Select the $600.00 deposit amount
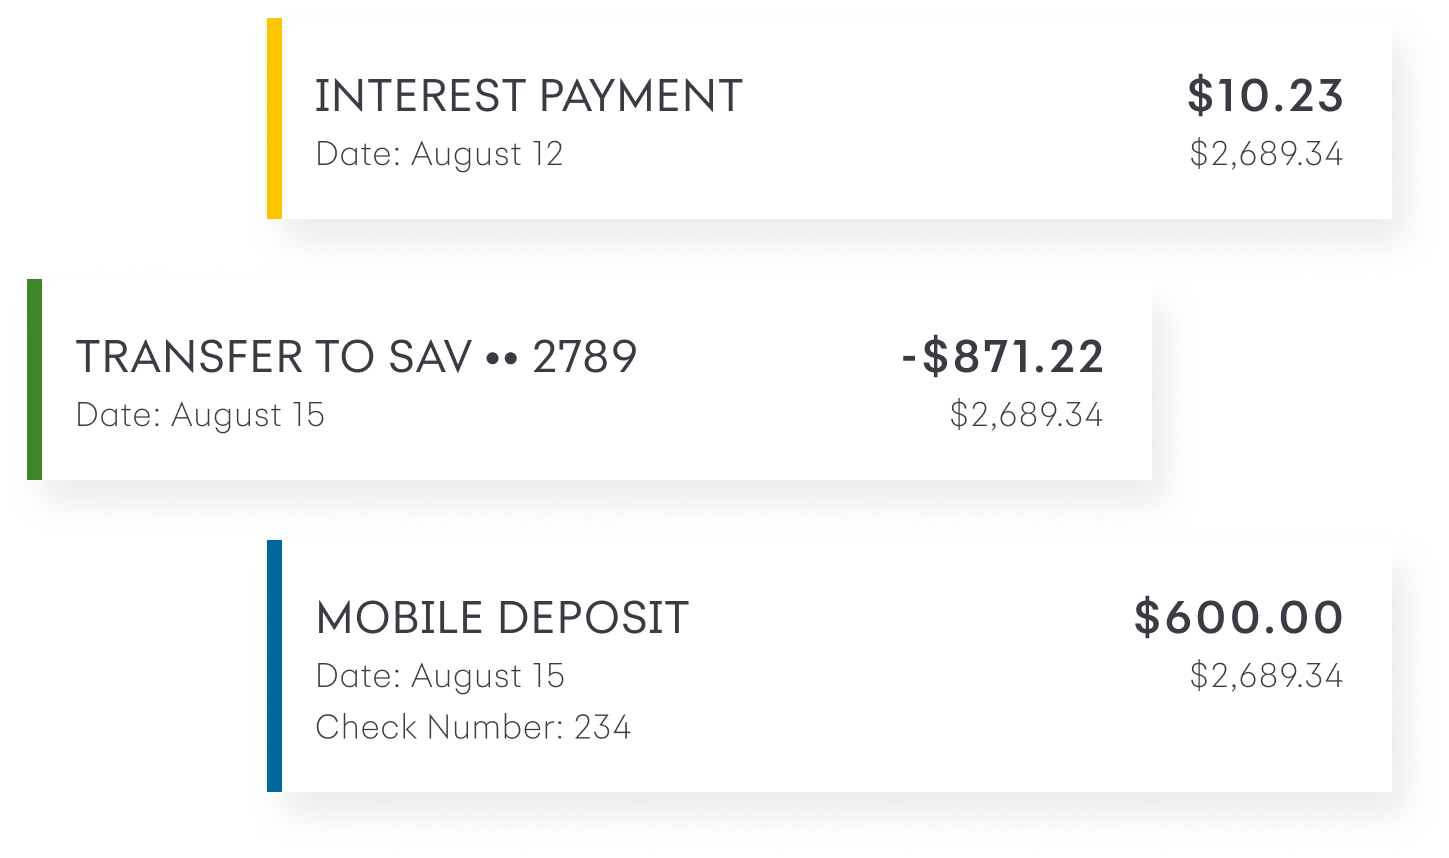 [1239, 618]
